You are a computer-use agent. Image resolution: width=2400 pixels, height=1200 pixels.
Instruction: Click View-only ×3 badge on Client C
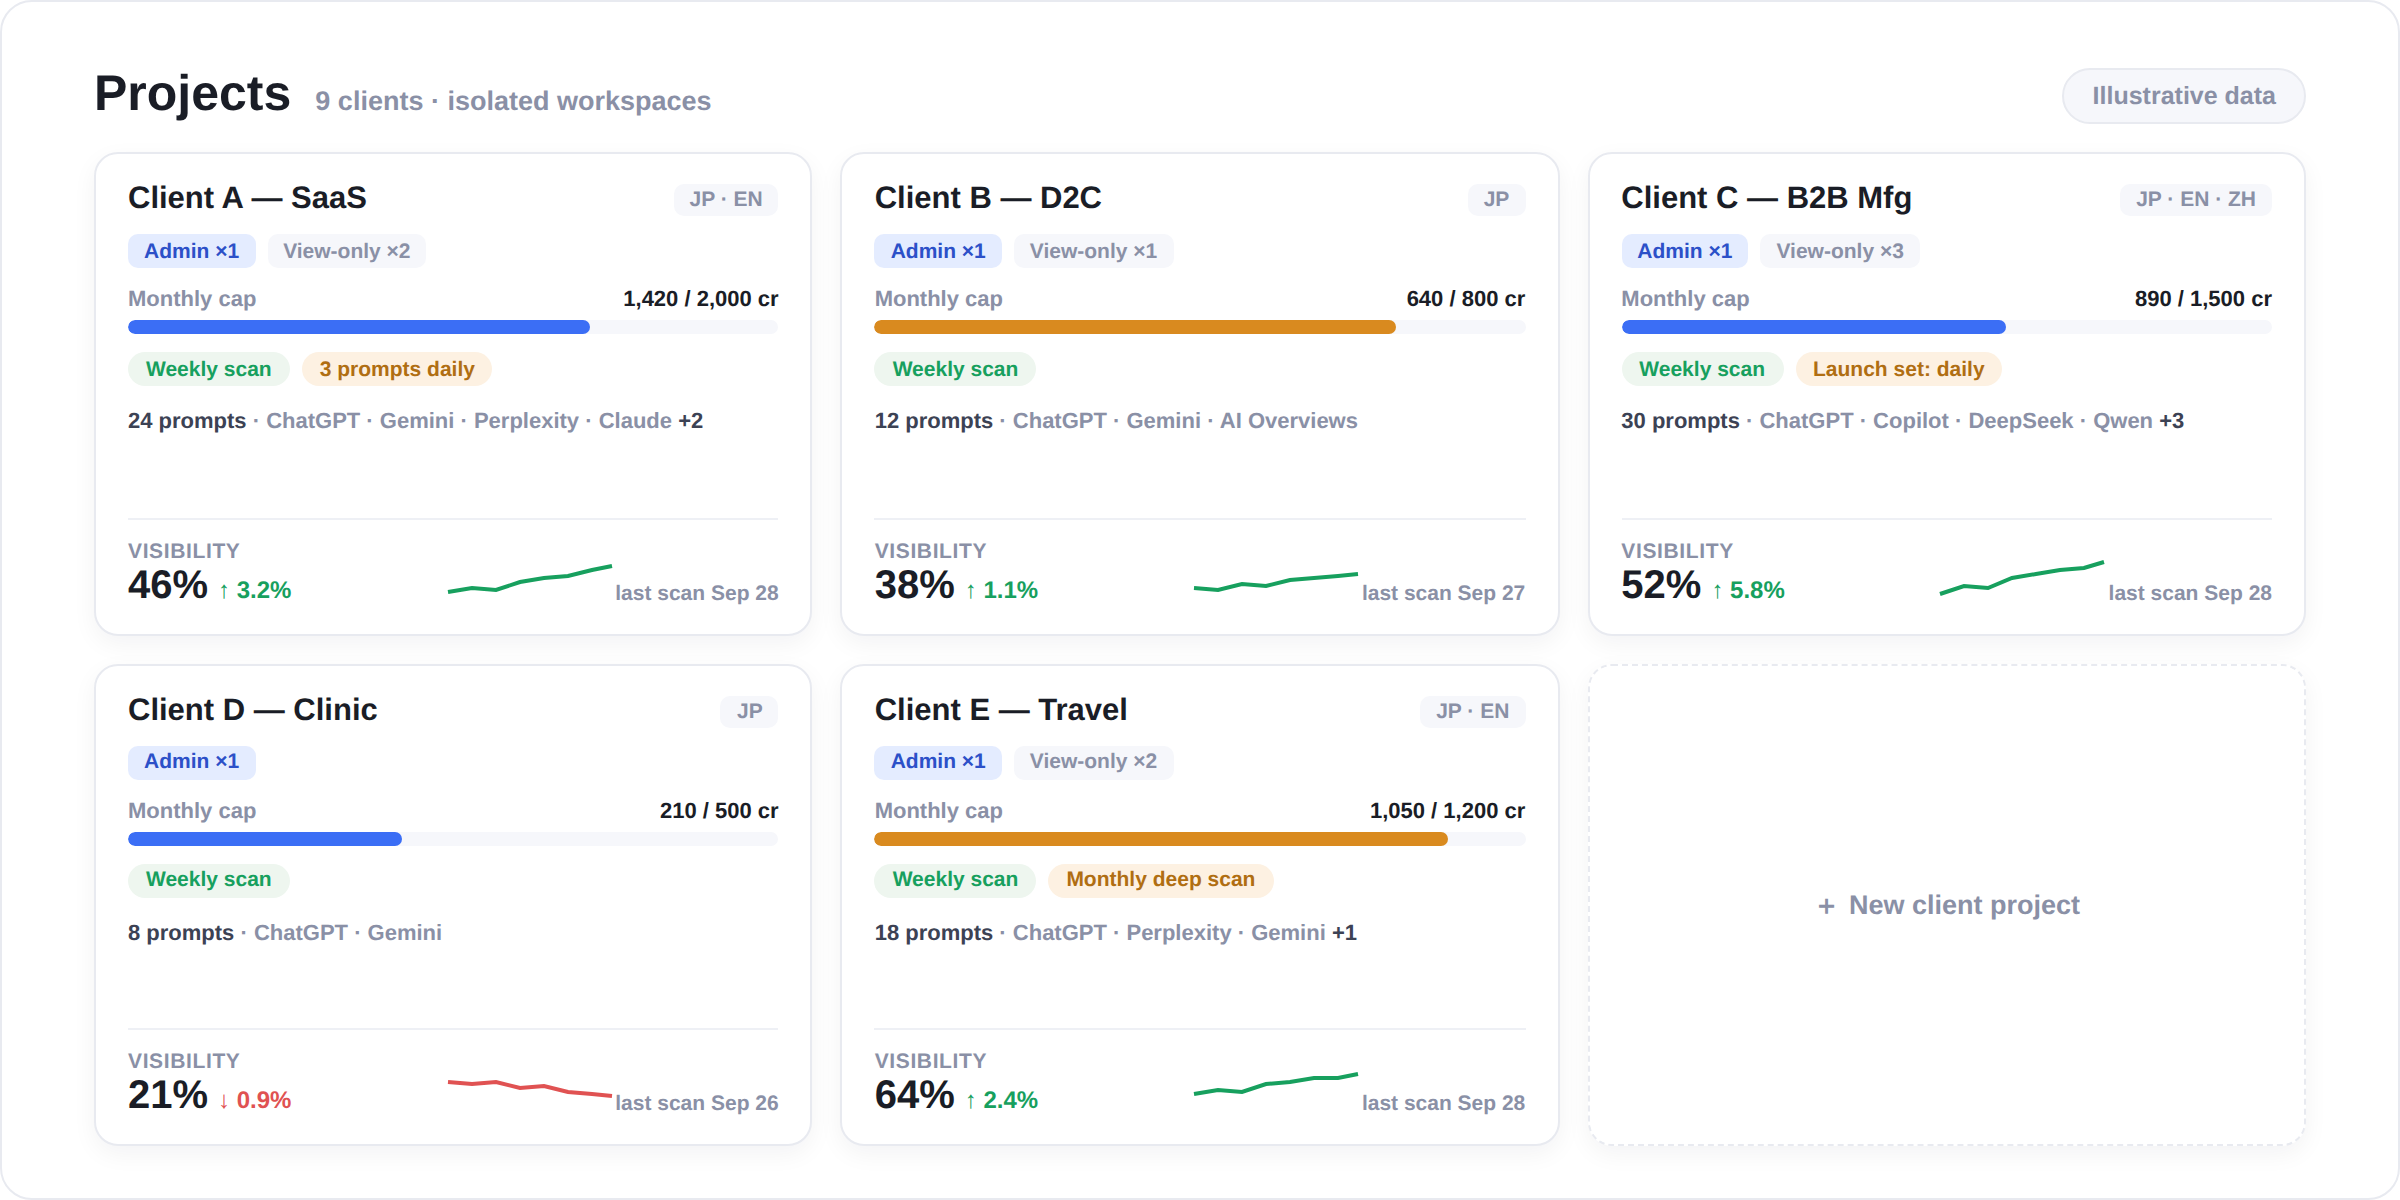tap(1840, 251)
